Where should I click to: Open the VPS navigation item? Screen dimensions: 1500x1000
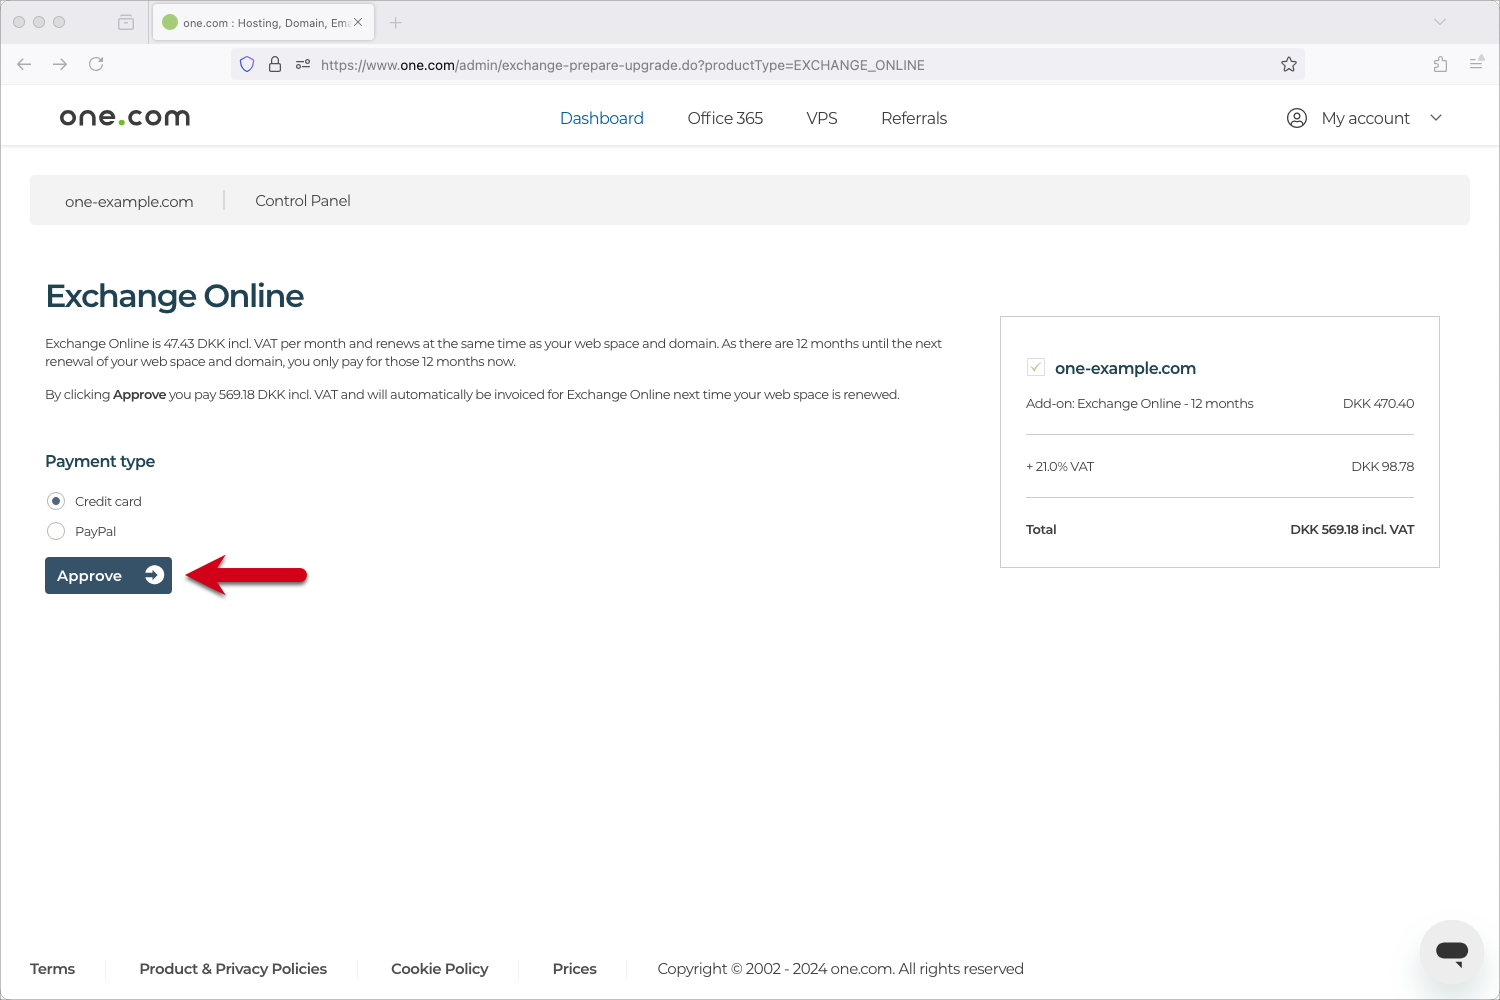pos(822,118)
